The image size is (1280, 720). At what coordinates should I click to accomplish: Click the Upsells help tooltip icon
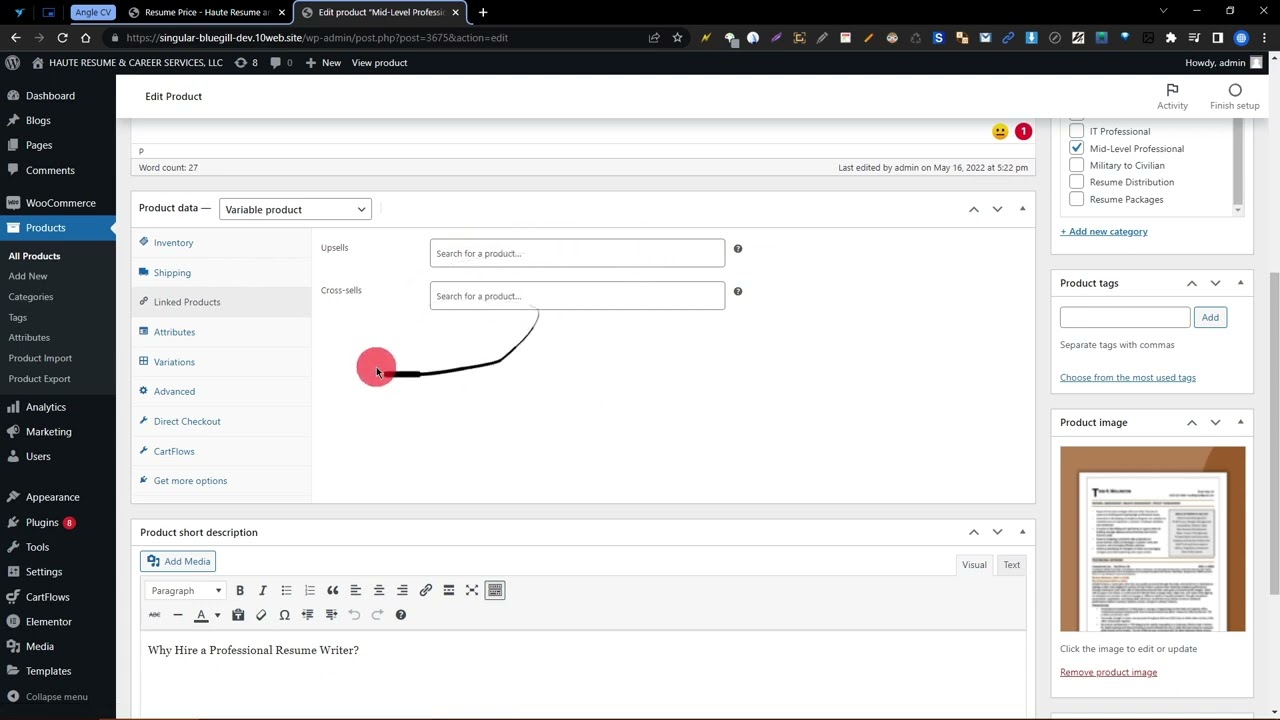coord(738,249)
